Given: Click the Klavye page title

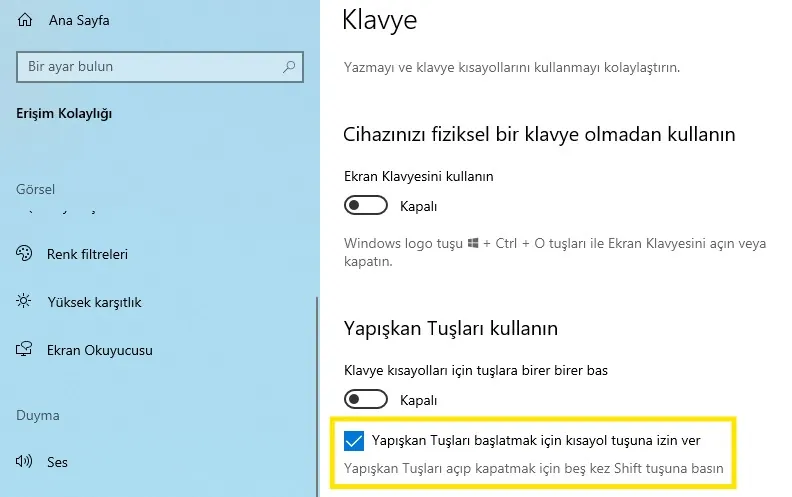Looking at the screenshot, I should click(379, 20).
